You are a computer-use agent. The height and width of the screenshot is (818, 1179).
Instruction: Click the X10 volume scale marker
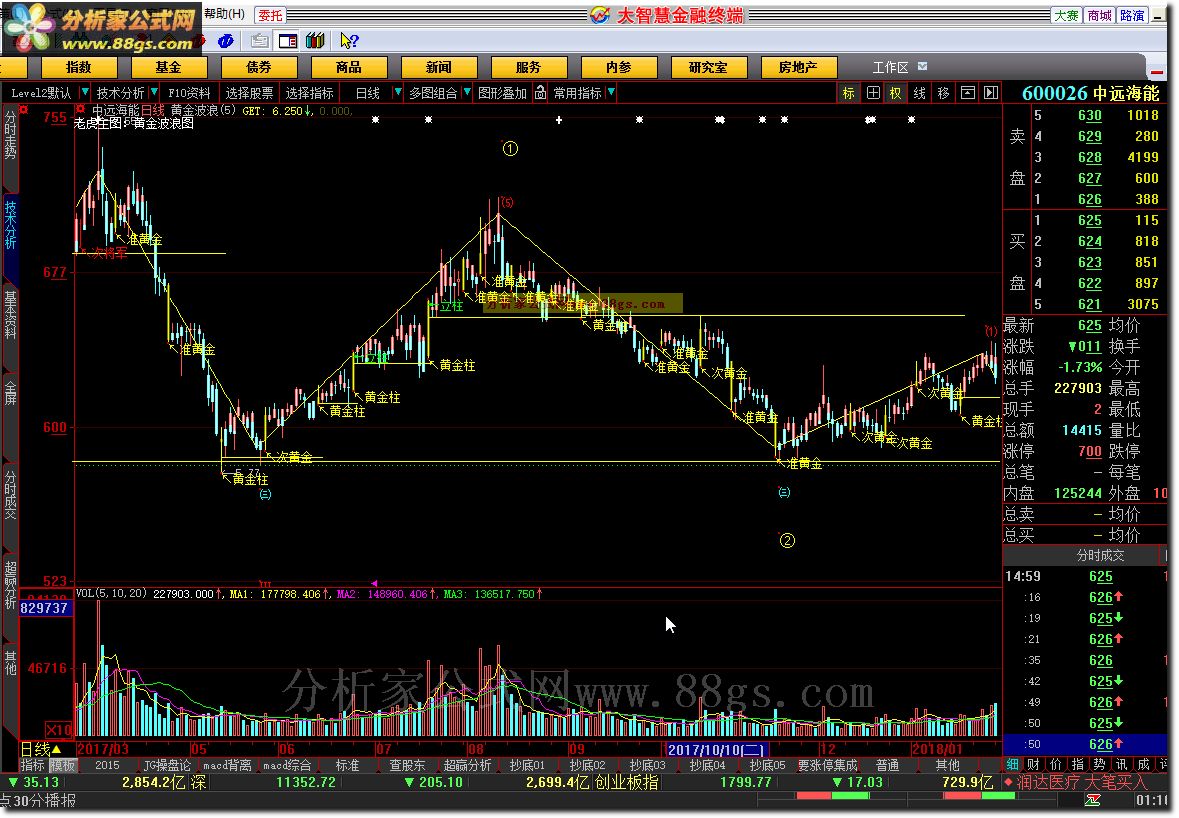pos(59,729)
